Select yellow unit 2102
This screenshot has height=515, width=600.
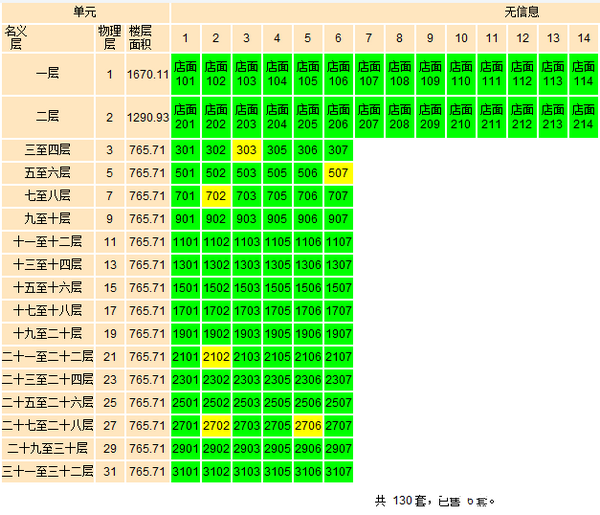(x=216, y=357)
